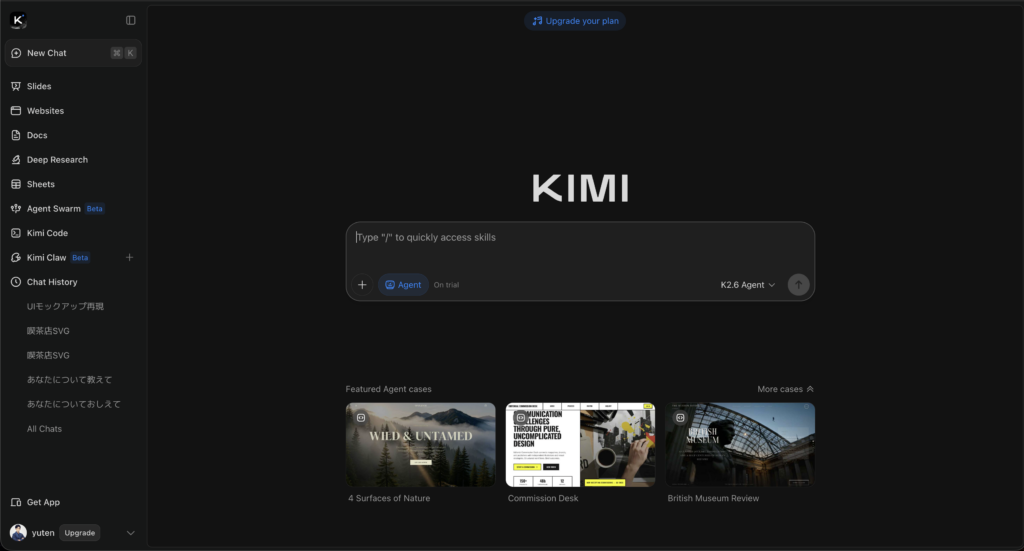The height and width of the screenshot is (551, 1024).
Task: Open '4 Surfaces of Nature' thumbnail
Action: pyautogui.click(x=421, y=445)
